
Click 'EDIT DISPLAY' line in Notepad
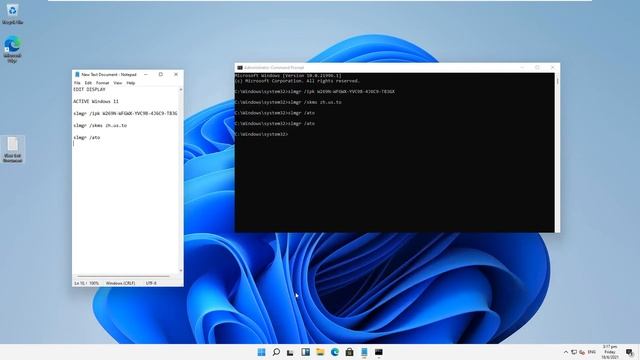point(89,89)
